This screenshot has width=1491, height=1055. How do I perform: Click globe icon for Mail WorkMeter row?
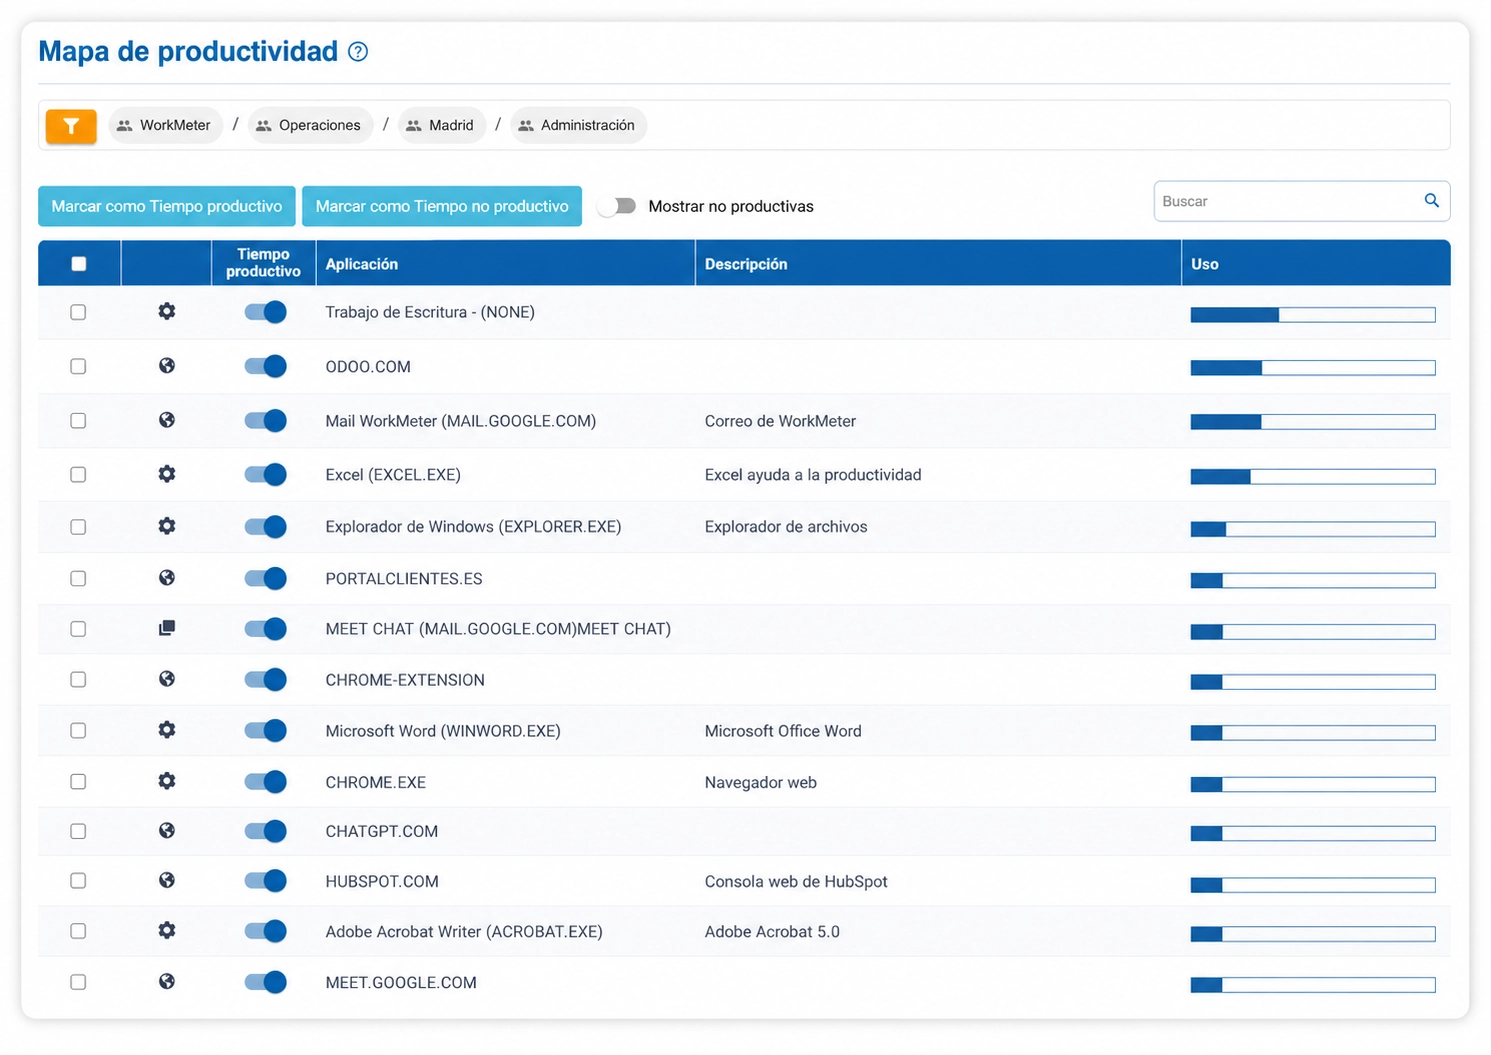(x=167, y=420)
